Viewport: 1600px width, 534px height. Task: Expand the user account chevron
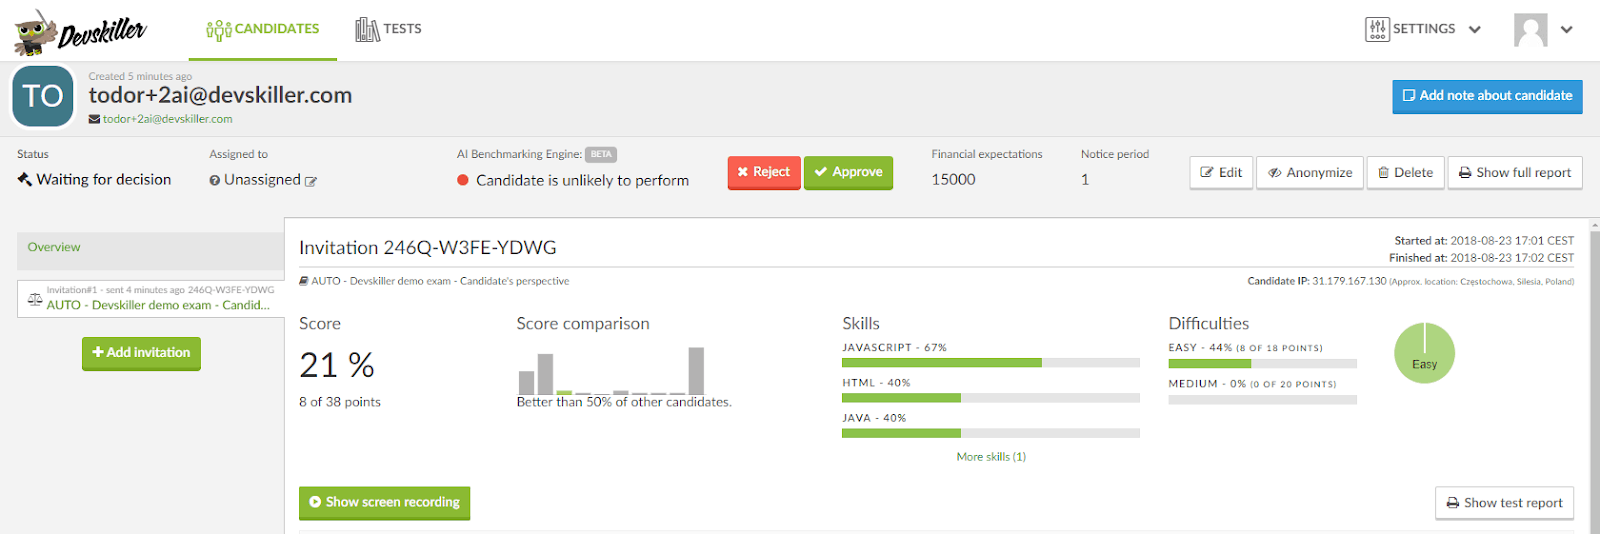pos(1567,30)
